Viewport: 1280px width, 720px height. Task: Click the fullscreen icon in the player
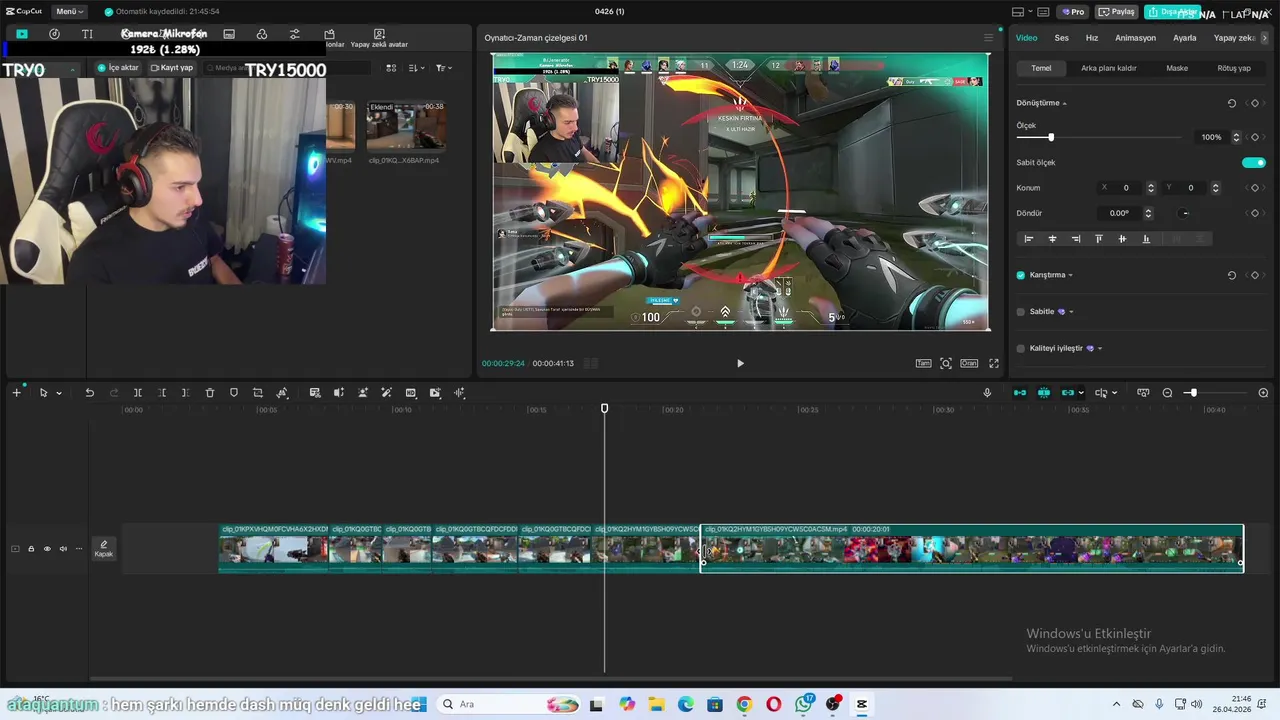[994, 363]
